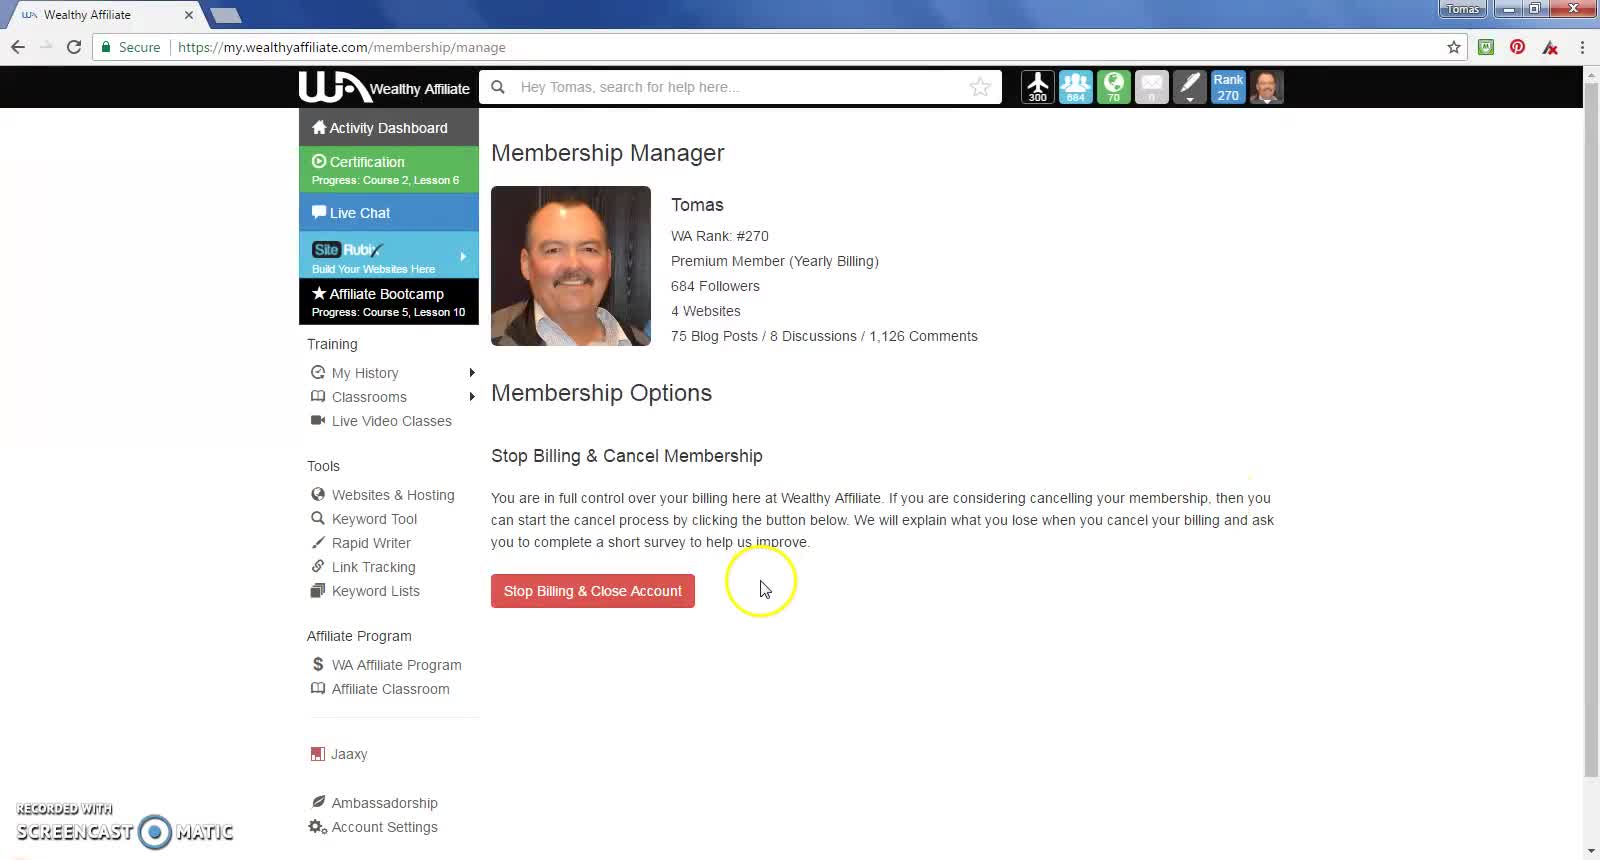Open the envelope messages icon
The width and height of the screenshot is (1600, 860).
click(1151, 87)
